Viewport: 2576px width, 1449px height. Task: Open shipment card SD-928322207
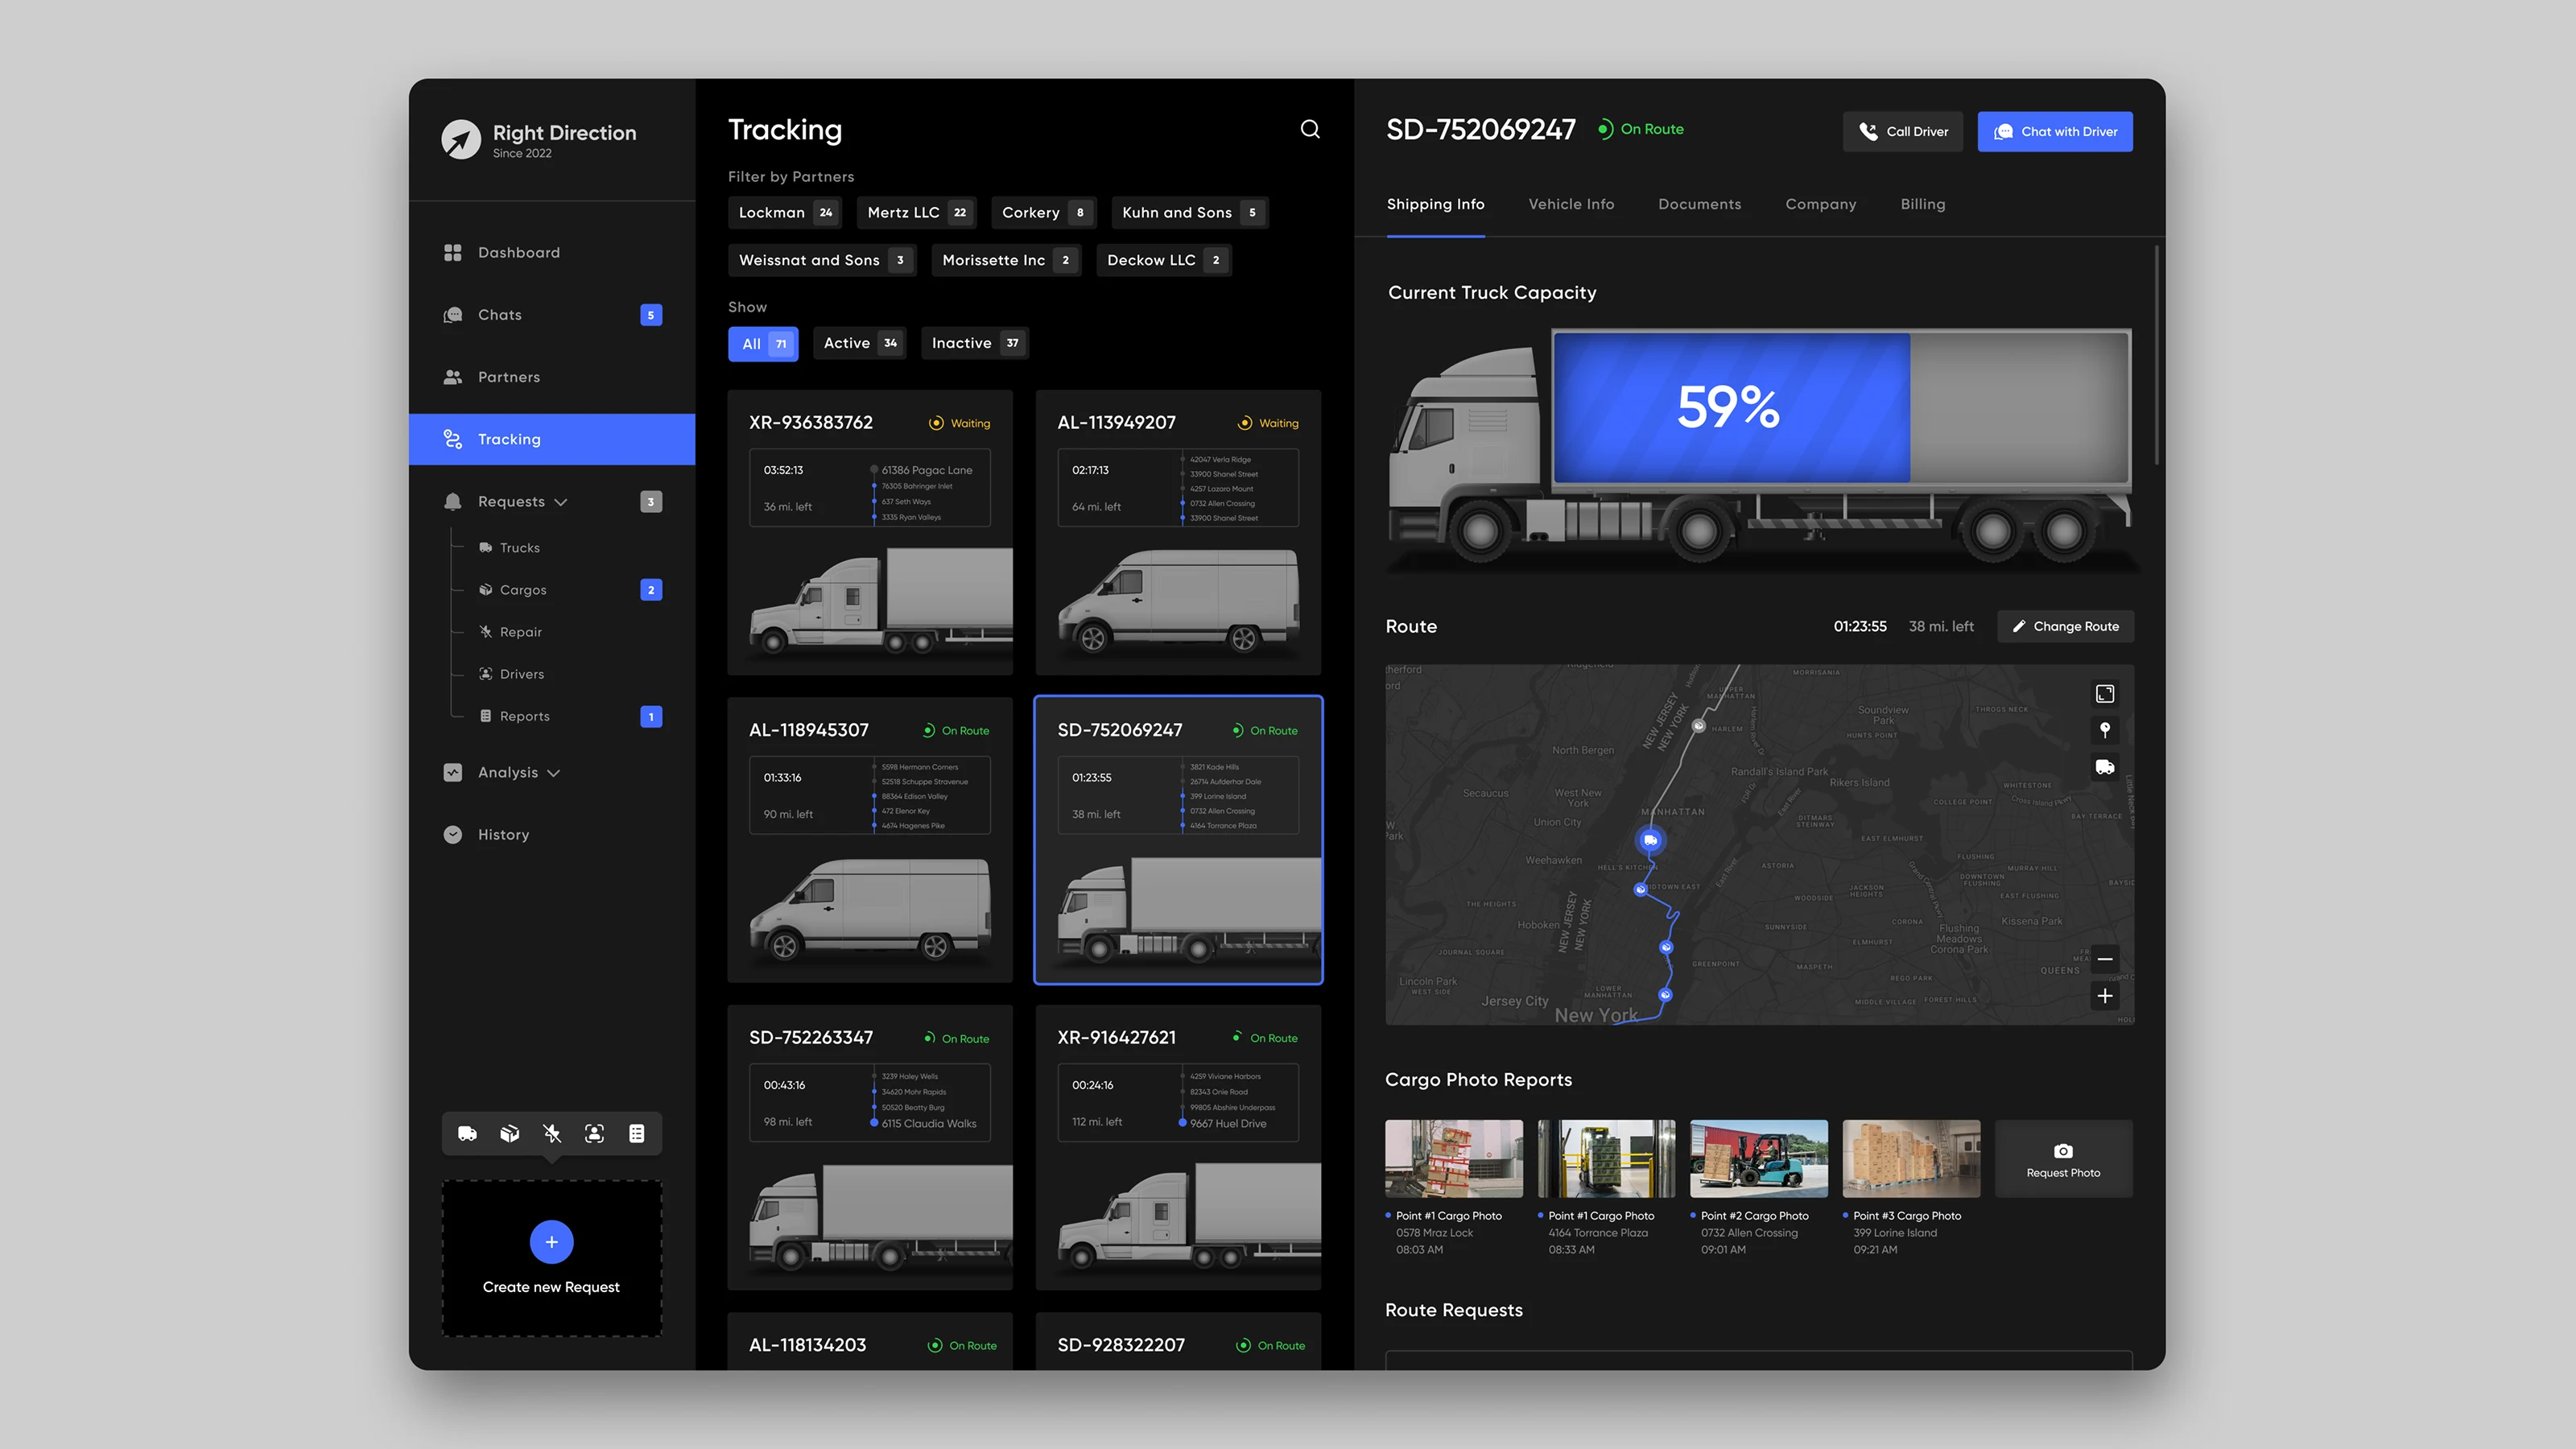point(1178,1342)
